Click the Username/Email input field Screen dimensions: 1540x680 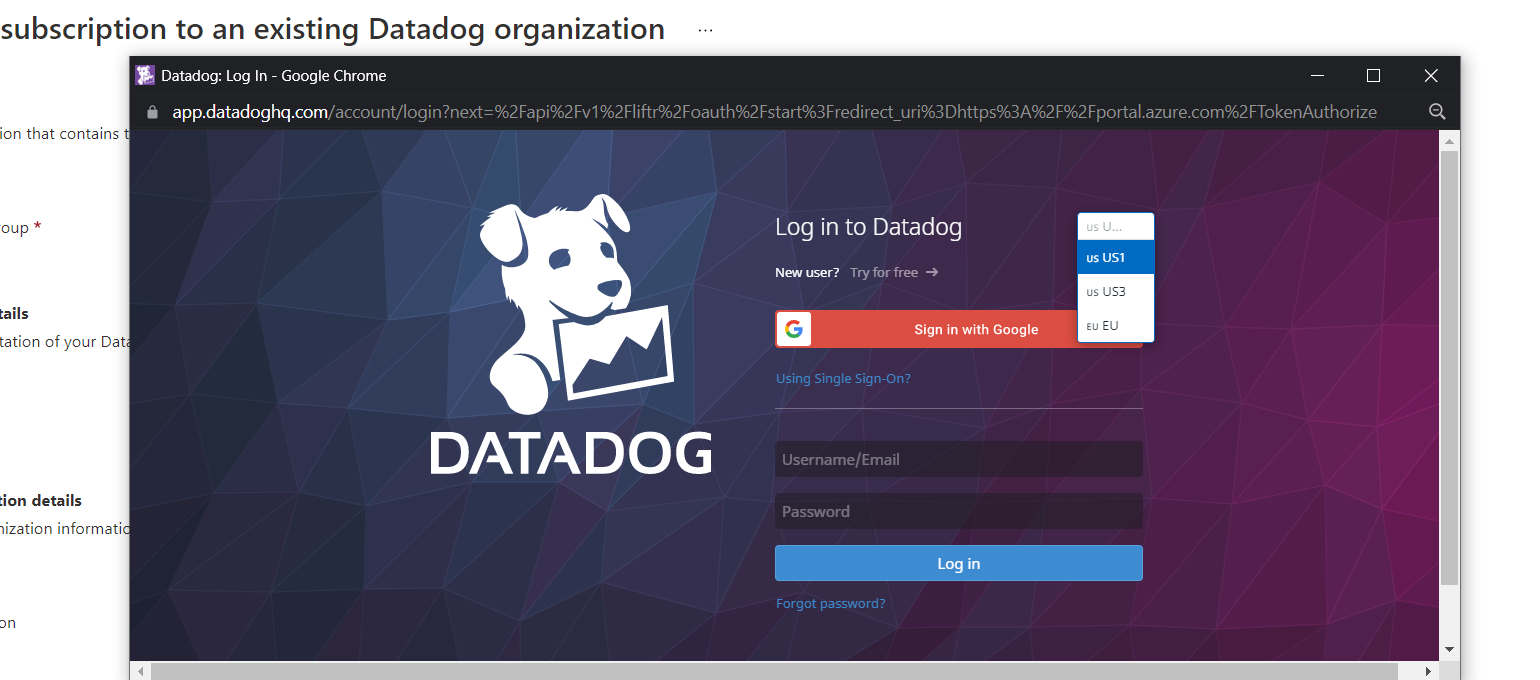pyautogui.click(x=957, y=459)
